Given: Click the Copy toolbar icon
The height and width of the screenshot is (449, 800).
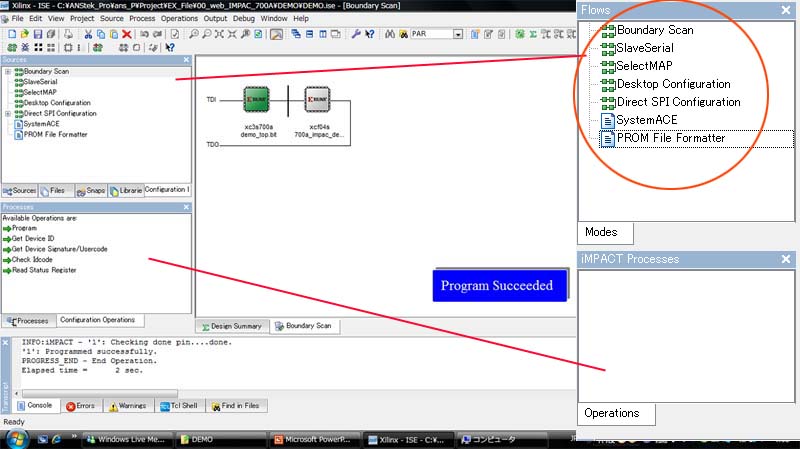Looking at the screenshot, I should pos(101,34).
